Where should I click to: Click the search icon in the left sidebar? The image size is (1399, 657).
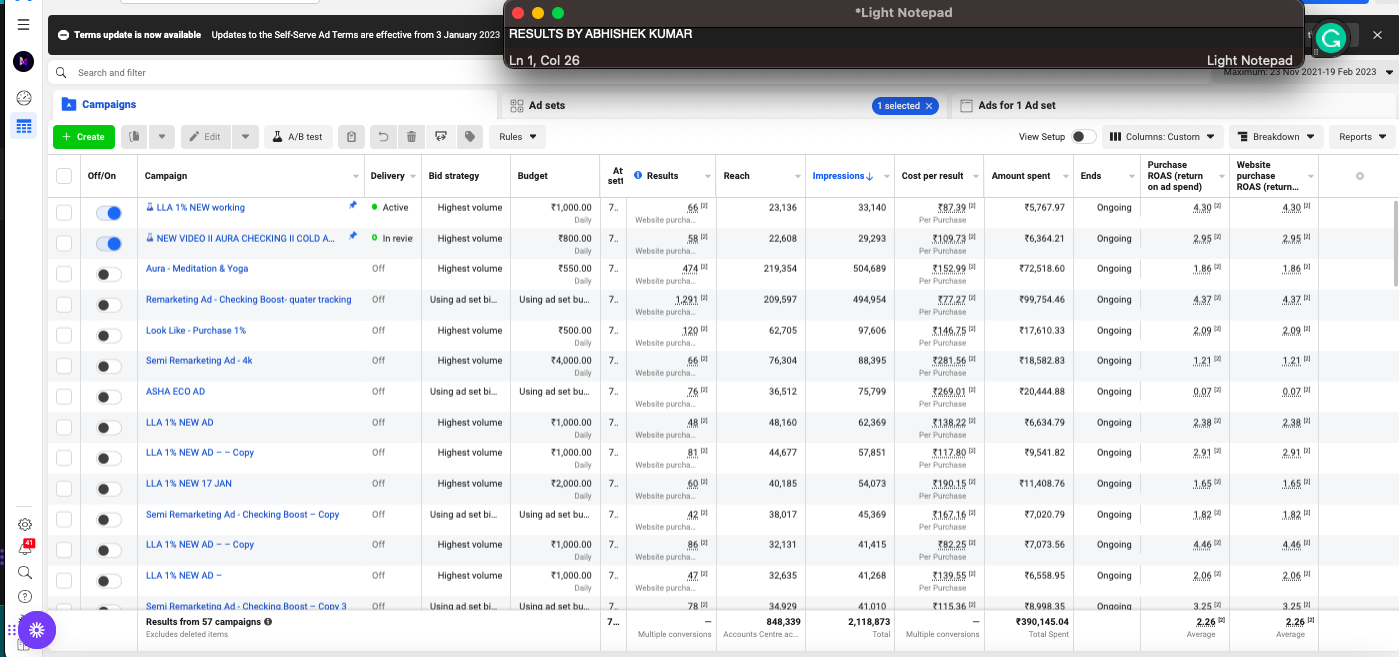pyautogui.click(x=24, y=572)
